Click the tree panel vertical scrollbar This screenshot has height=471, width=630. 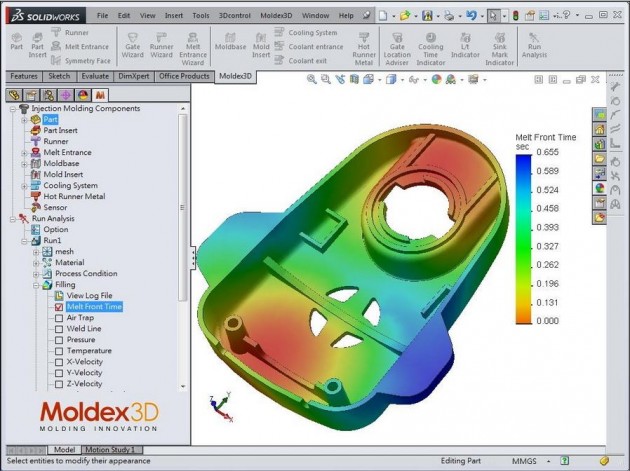coord(183,207)
